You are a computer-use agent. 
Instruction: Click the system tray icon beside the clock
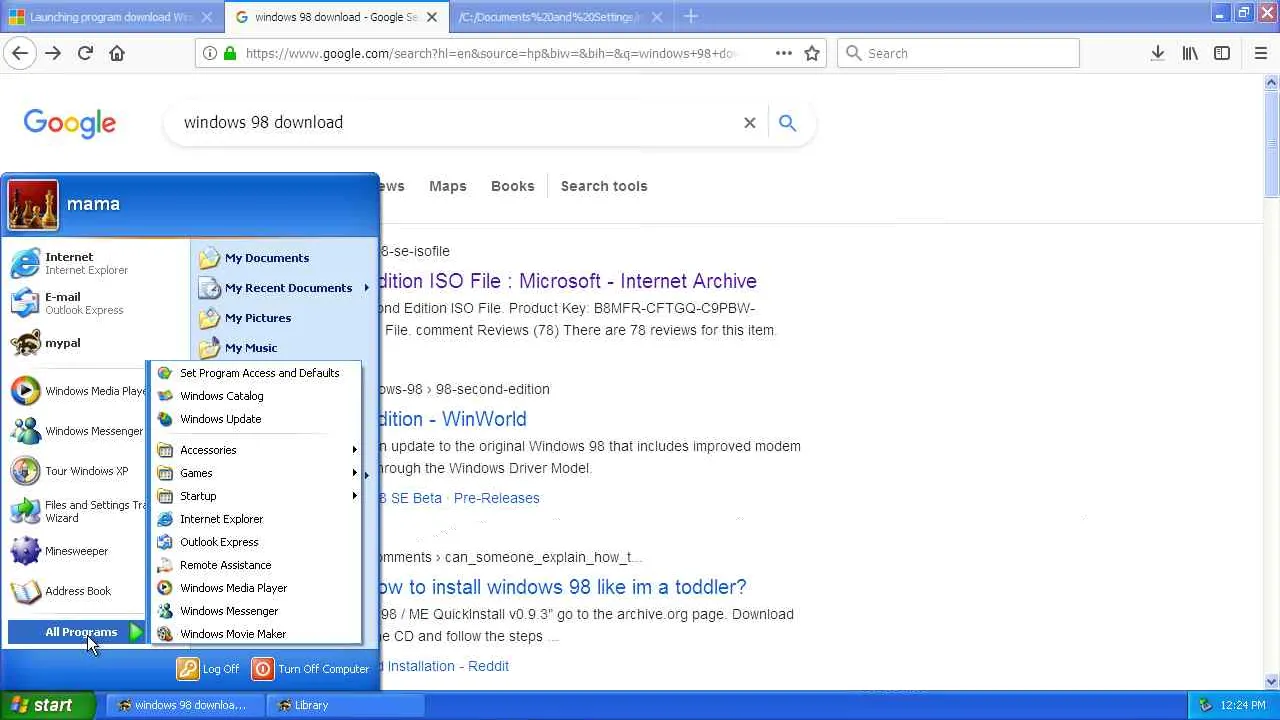point(1205,705)
